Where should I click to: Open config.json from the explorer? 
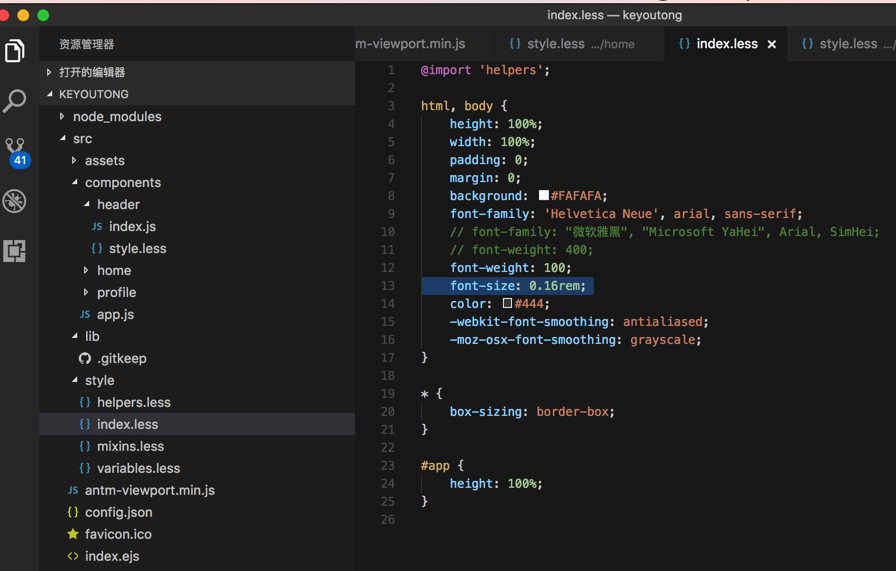(x=118, y=512)
